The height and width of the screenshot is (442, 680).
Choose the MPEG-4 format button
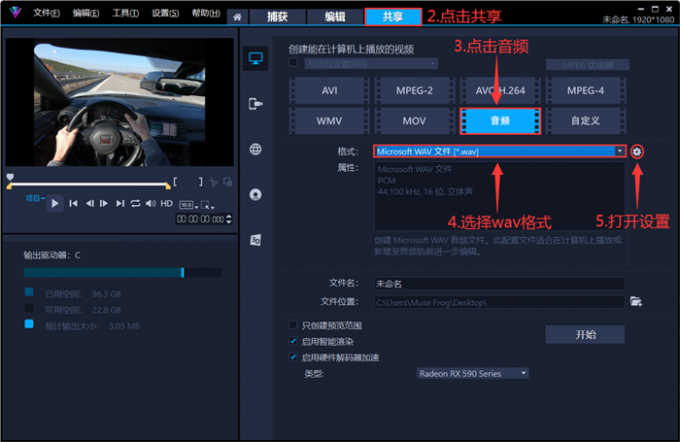click(585, 90)
